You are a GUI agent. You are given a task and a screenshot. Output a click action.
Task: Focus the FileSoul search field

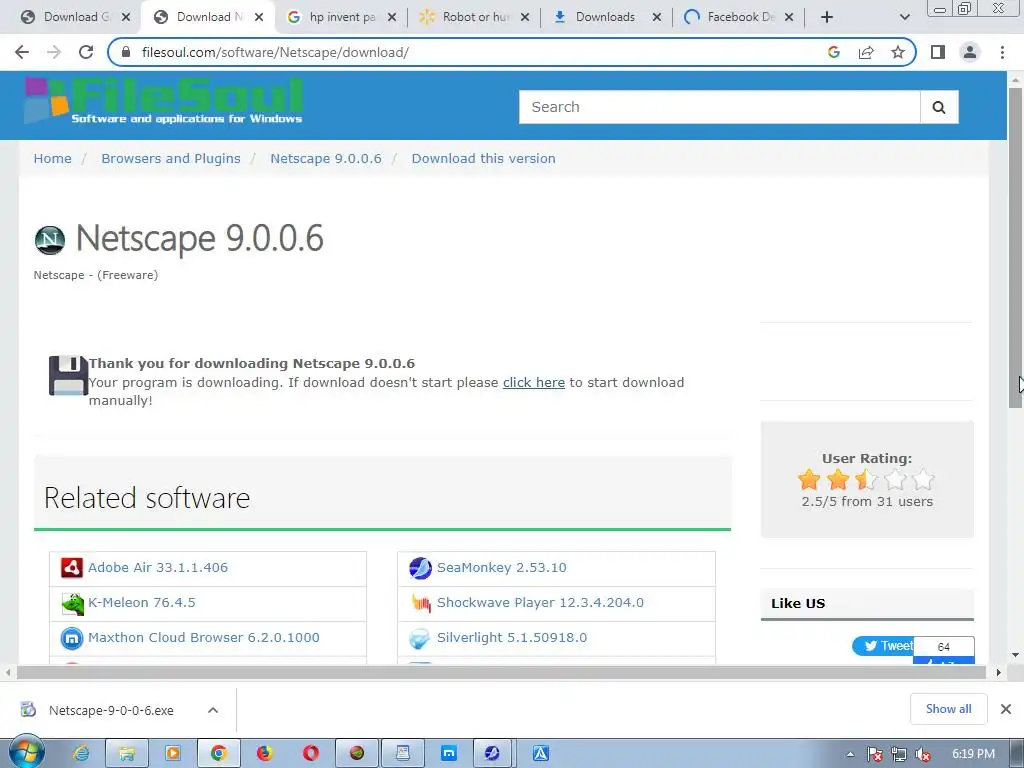point(720,107)
